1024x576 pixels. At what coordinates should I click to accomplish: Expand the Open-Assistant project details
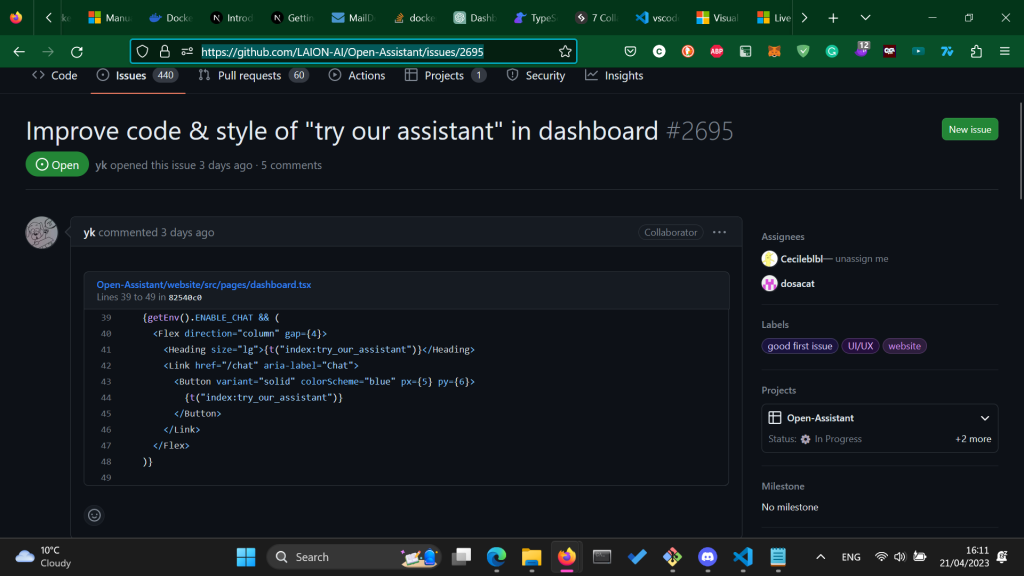point(985,418)
